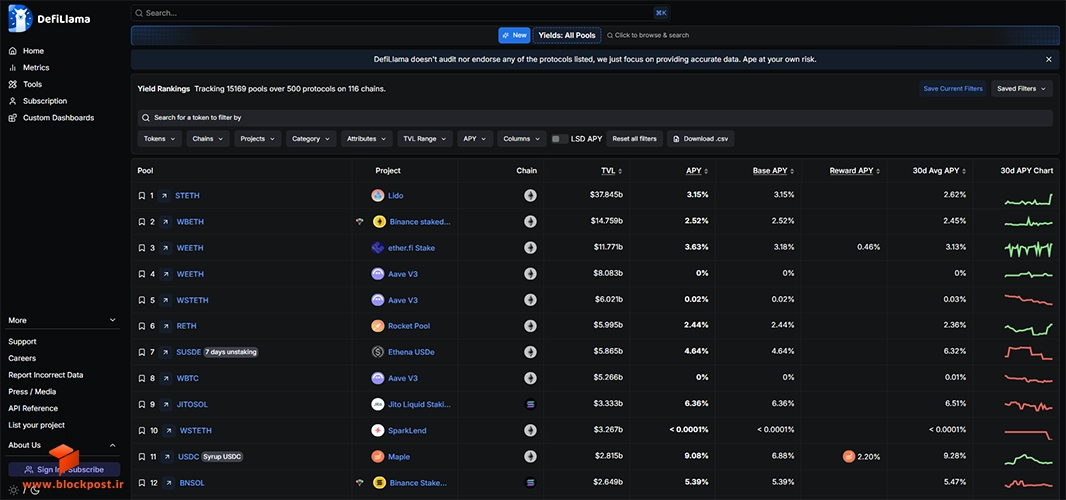
Task: Click the DefiLlama logo icon
Action: [20, 18]
